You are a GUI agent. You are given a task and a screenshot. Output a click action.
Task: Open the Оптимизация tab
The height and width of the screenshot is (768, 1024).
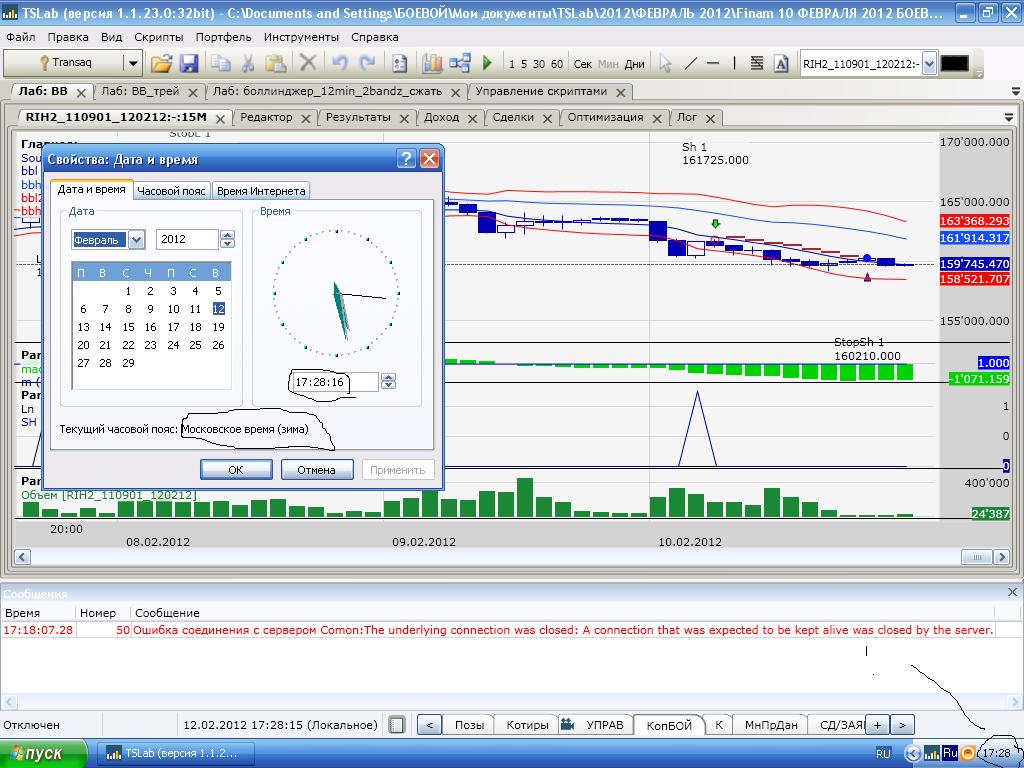pyautogui.click(x=604, y=117)
